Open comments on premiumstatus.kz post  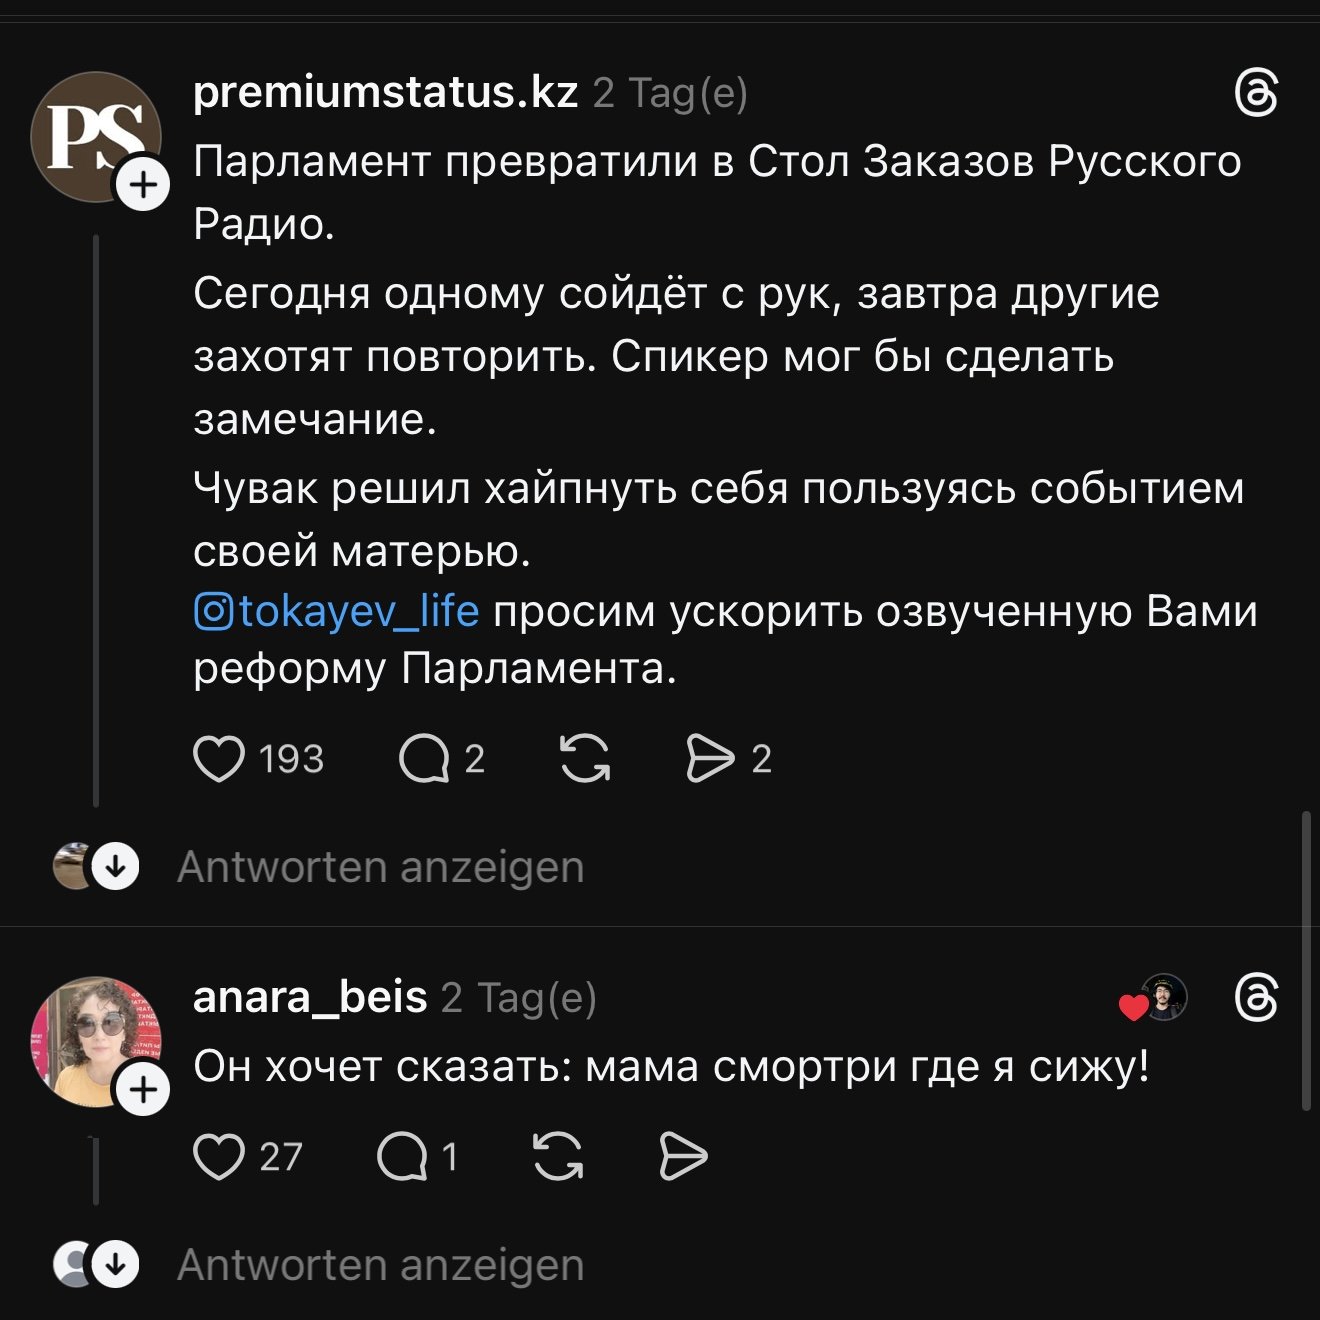(424, 759)
